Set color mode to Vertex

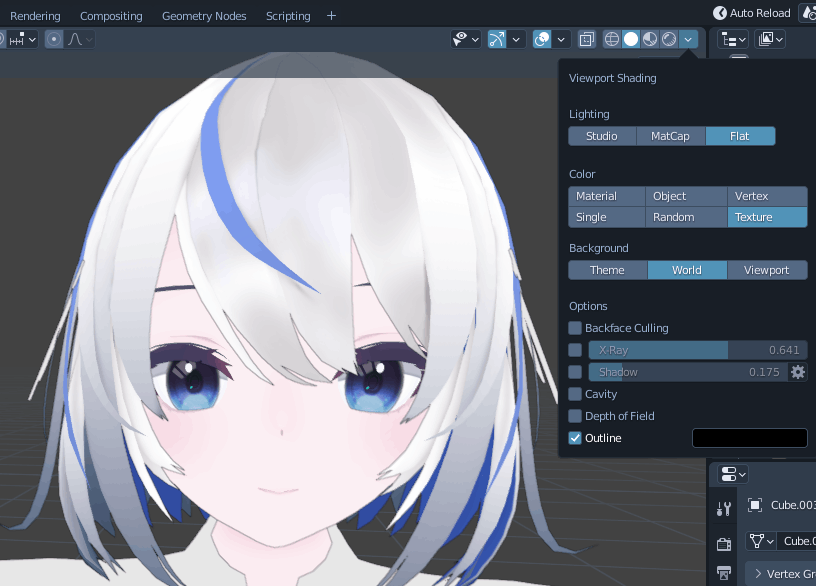767,196
